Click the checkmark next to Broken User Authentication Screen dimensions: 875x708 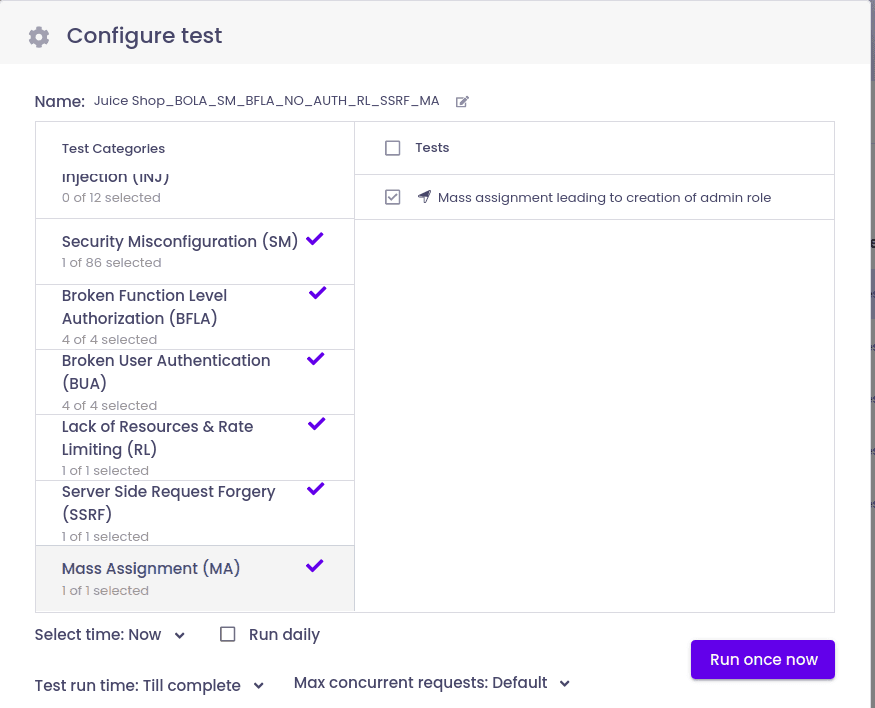(315, 358)
